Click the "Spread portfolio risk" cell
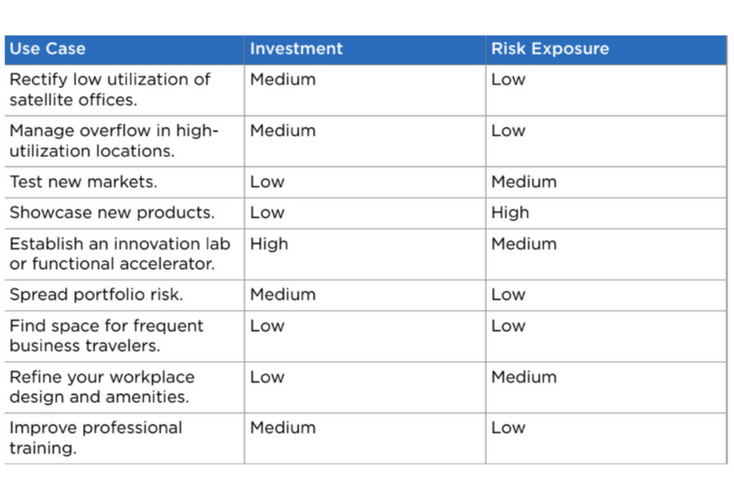This screenshot has width=734, height=501. pyautogui.click(x=96, y=295)
